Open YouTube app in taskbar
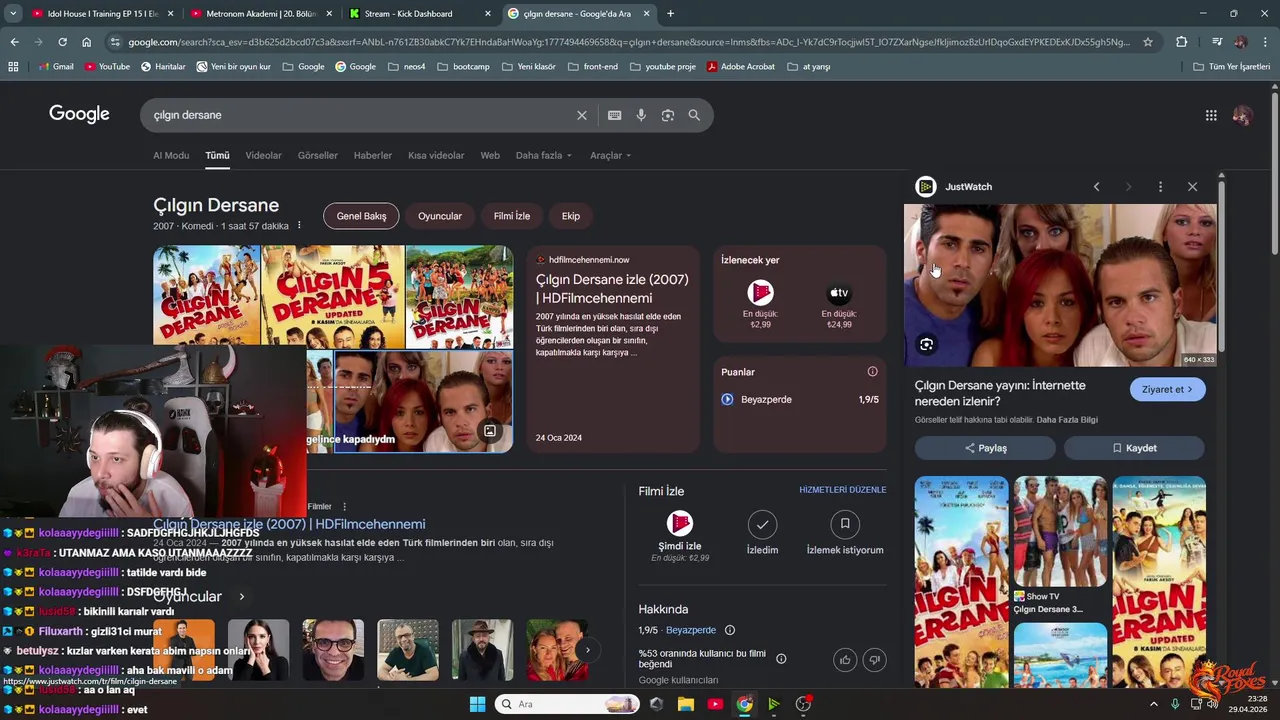 tap(715, 704)
